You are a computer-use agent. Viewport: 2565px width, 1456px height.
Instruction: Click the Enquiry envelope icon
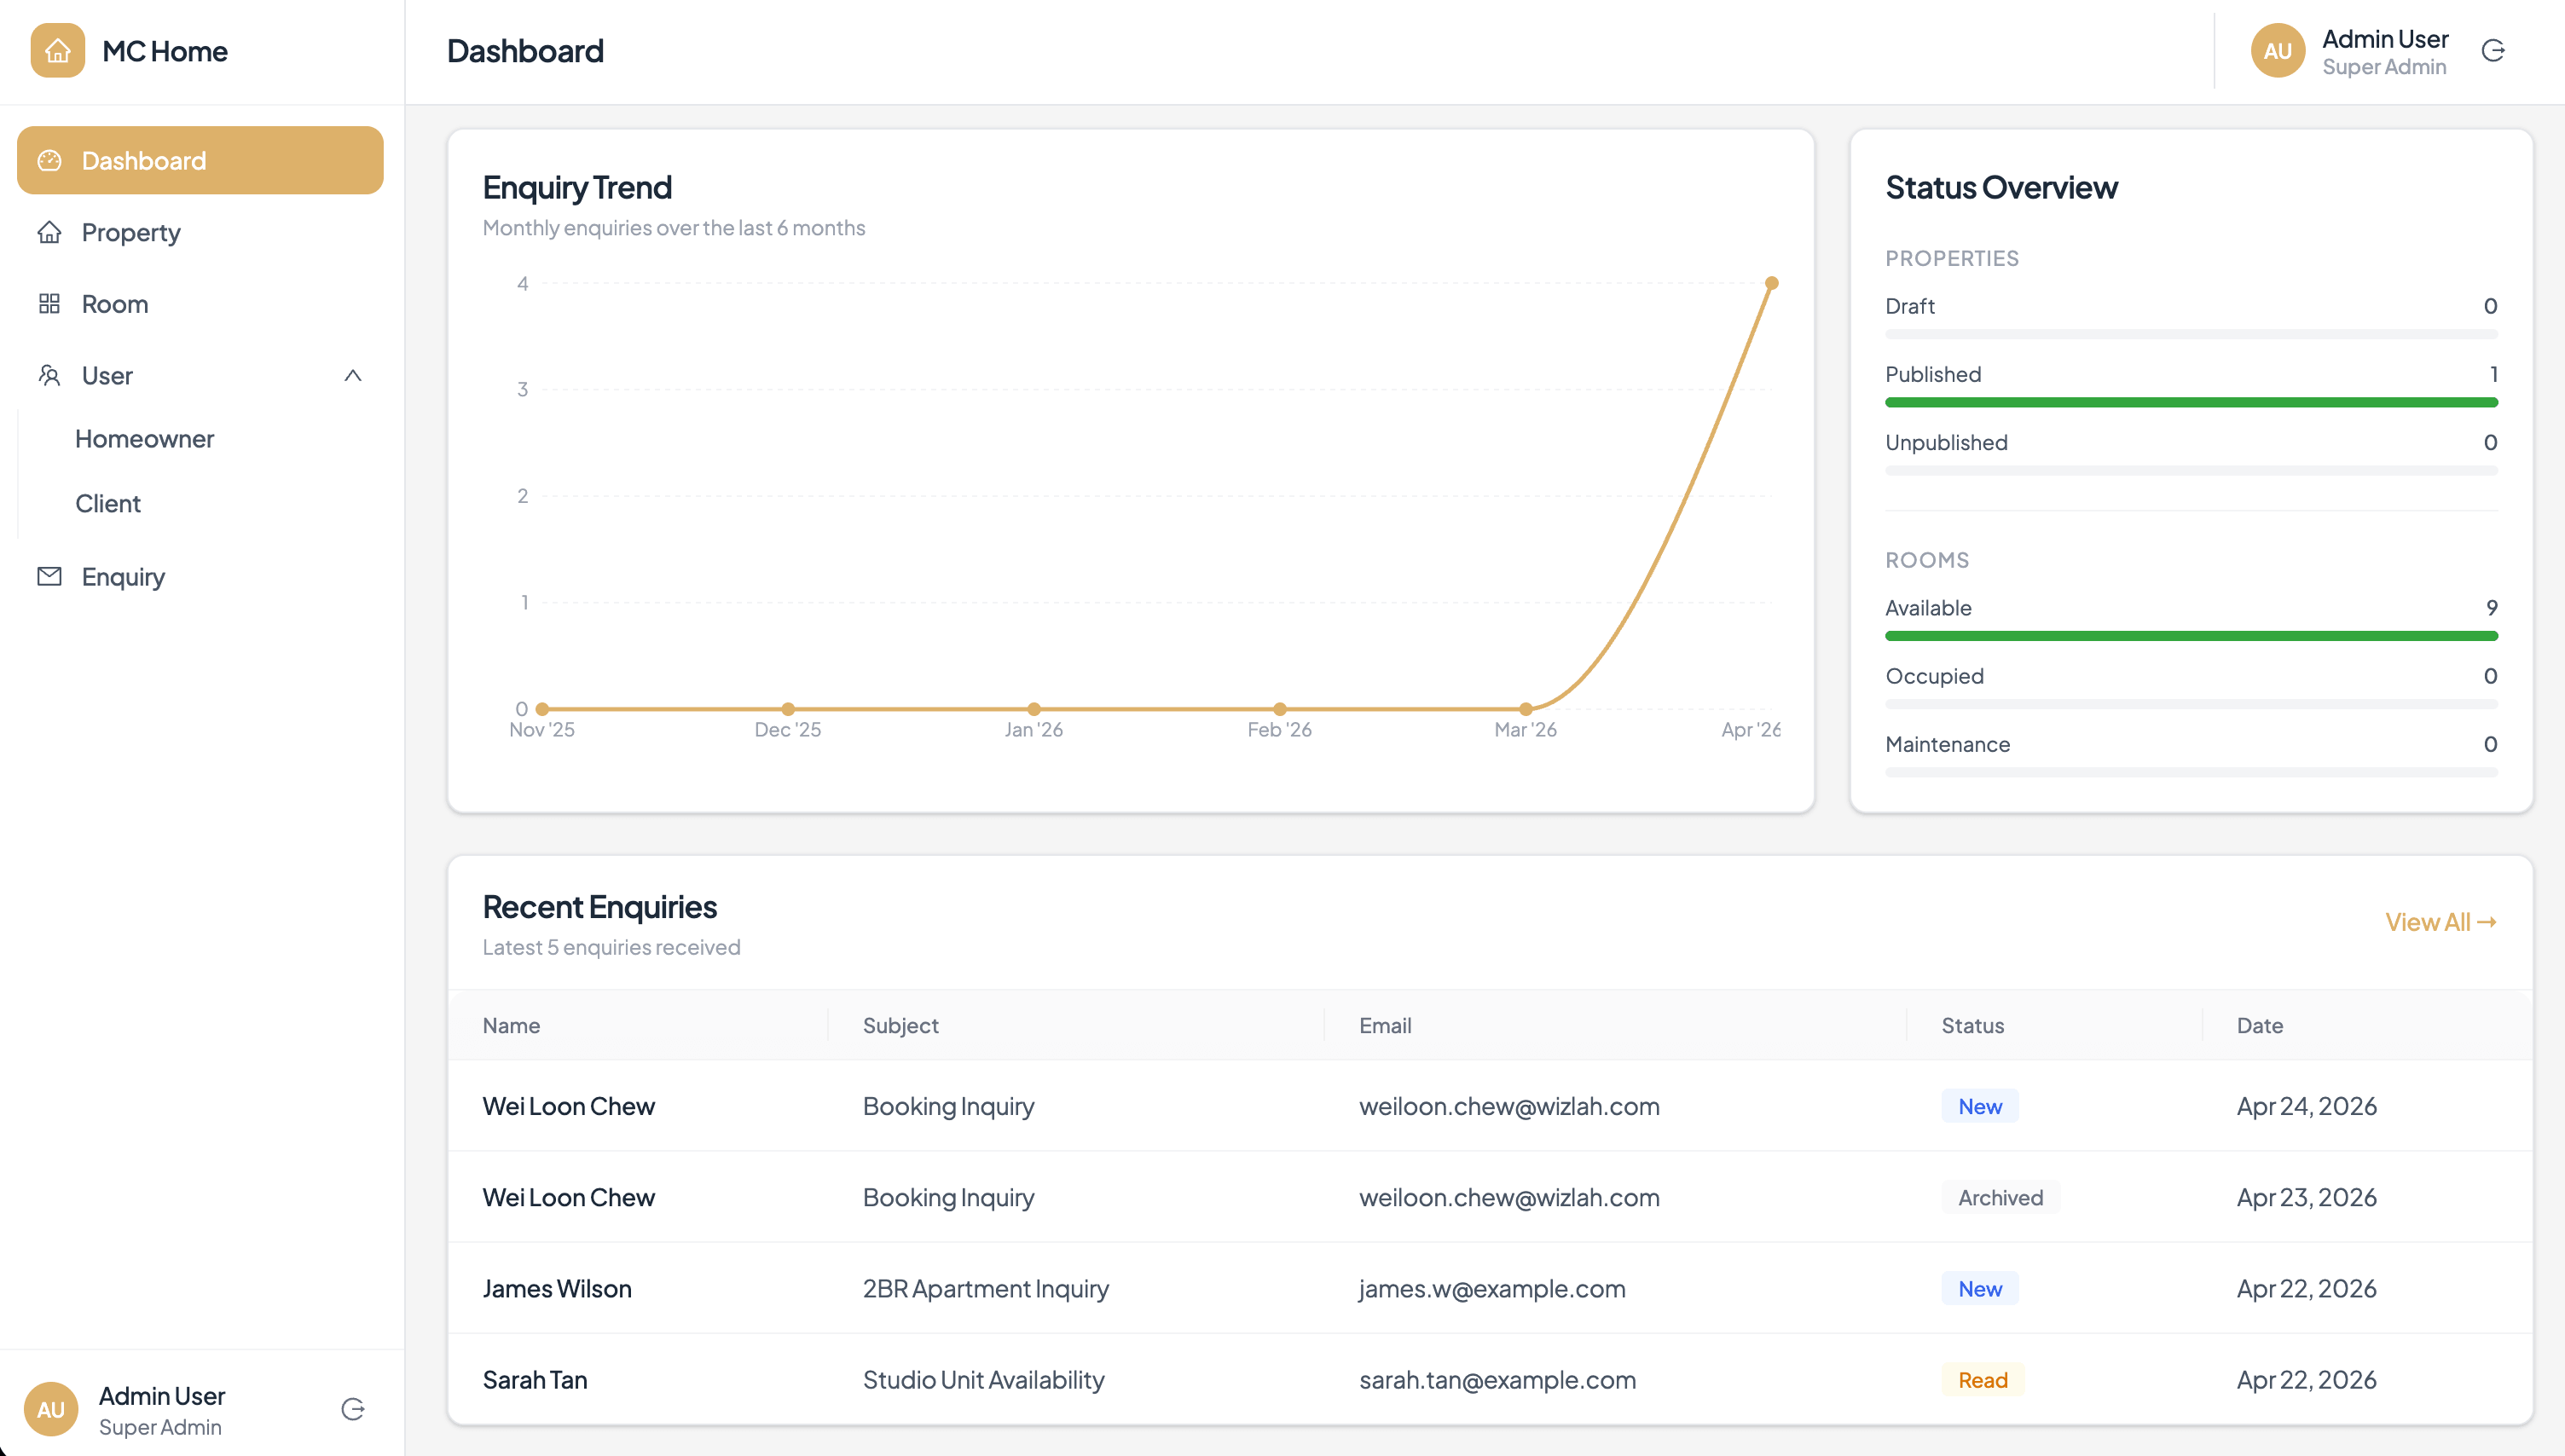point(49,577)
